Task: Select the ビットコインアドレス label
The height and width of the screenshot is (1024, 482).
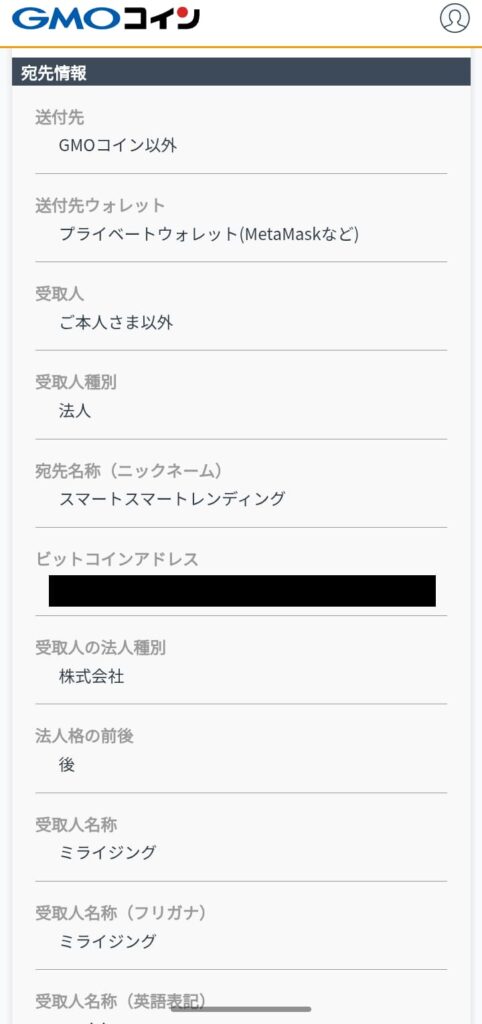Action: tap(117, 560)
